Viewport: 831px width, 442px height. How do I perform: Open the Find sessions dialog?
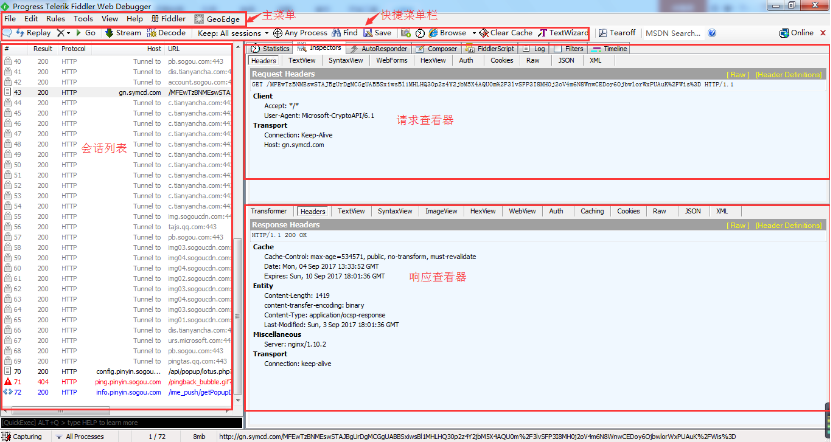(344, 33)
